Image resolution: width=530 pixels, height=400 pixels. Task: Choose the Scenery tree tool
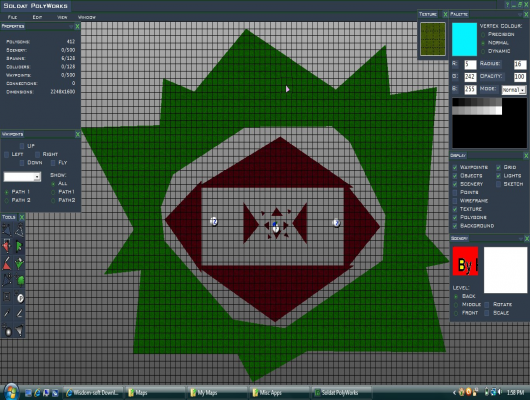click(x=19, y=280)
